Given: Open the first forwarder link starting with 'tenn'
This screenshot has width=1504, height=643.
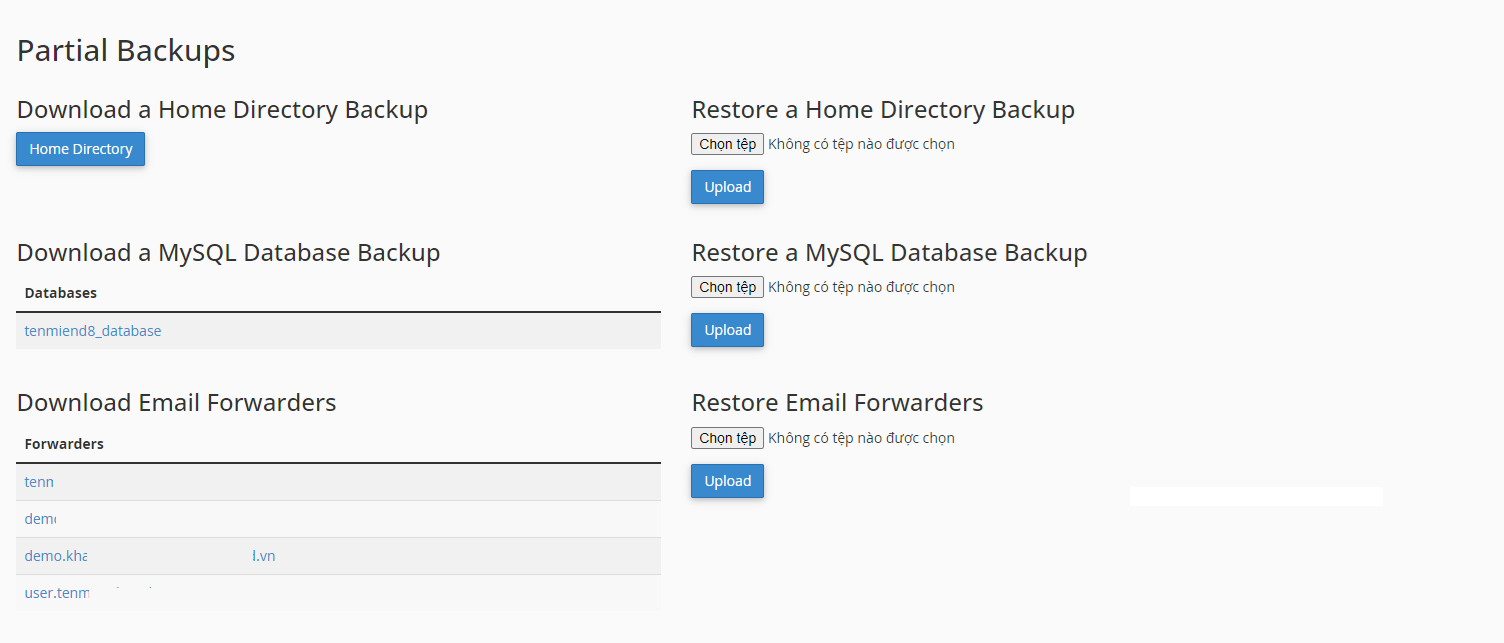Looking at the screenshot, I should tap(39, 482).
